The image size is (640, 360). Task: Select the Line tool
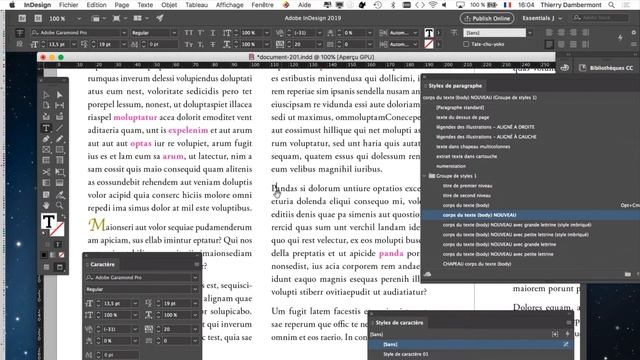[x=60, y=128]
